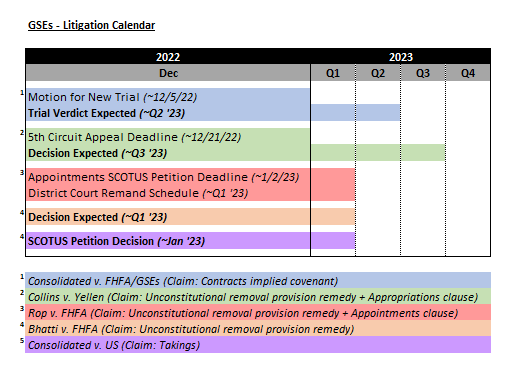Select the District Court Remand Schedule cell
516x369 pixels.
coord(168,193)
